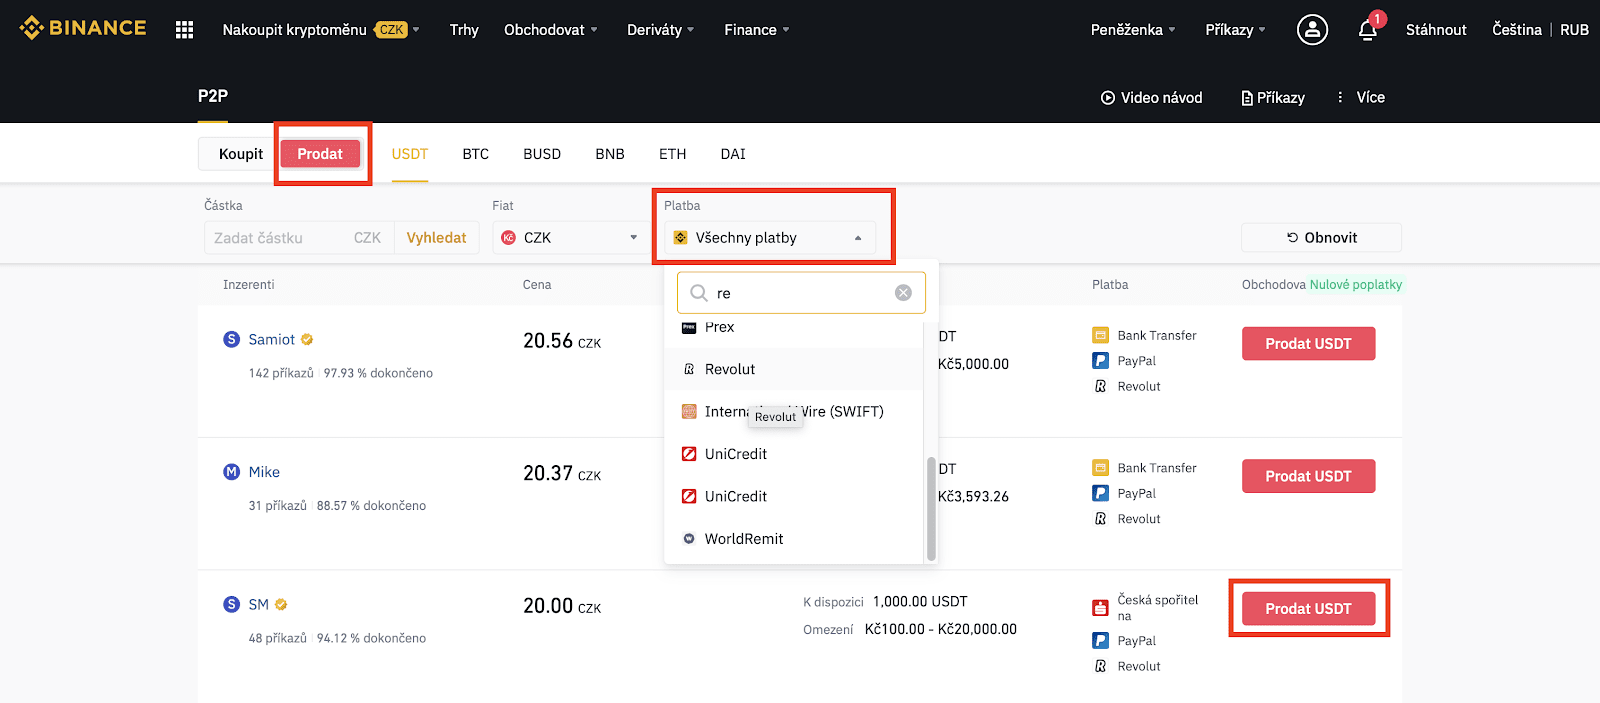The image size is (1600, 703).
Task: Click the SWIFT wire icon in dropdown list
Action: (x=689, y=412)
